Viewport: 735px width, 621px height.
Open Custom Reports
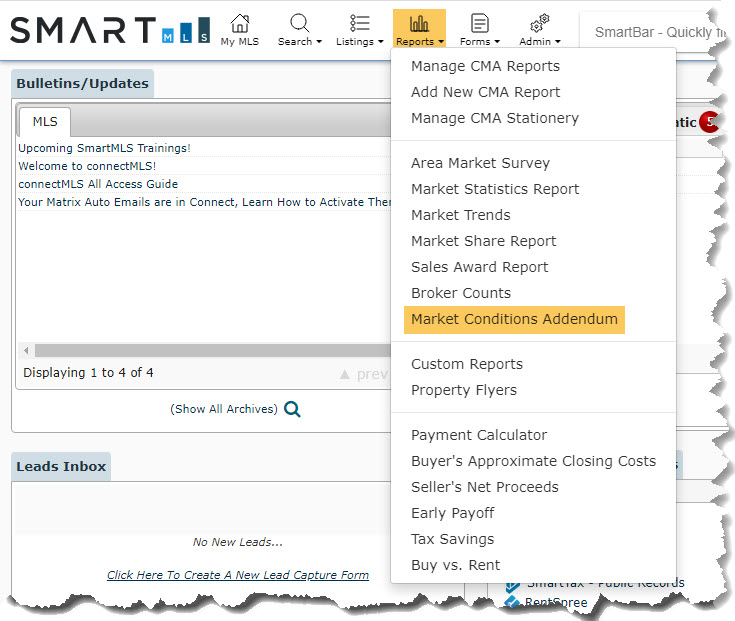(467, 364)
